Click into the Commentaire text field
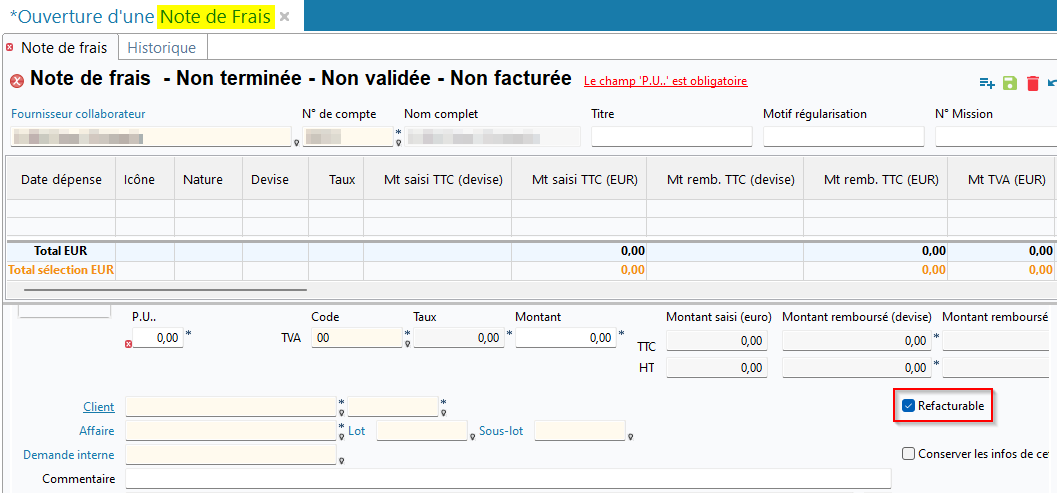Image resolution: width=1057 pixels, height=493 pixels. (x=507, y=479)
